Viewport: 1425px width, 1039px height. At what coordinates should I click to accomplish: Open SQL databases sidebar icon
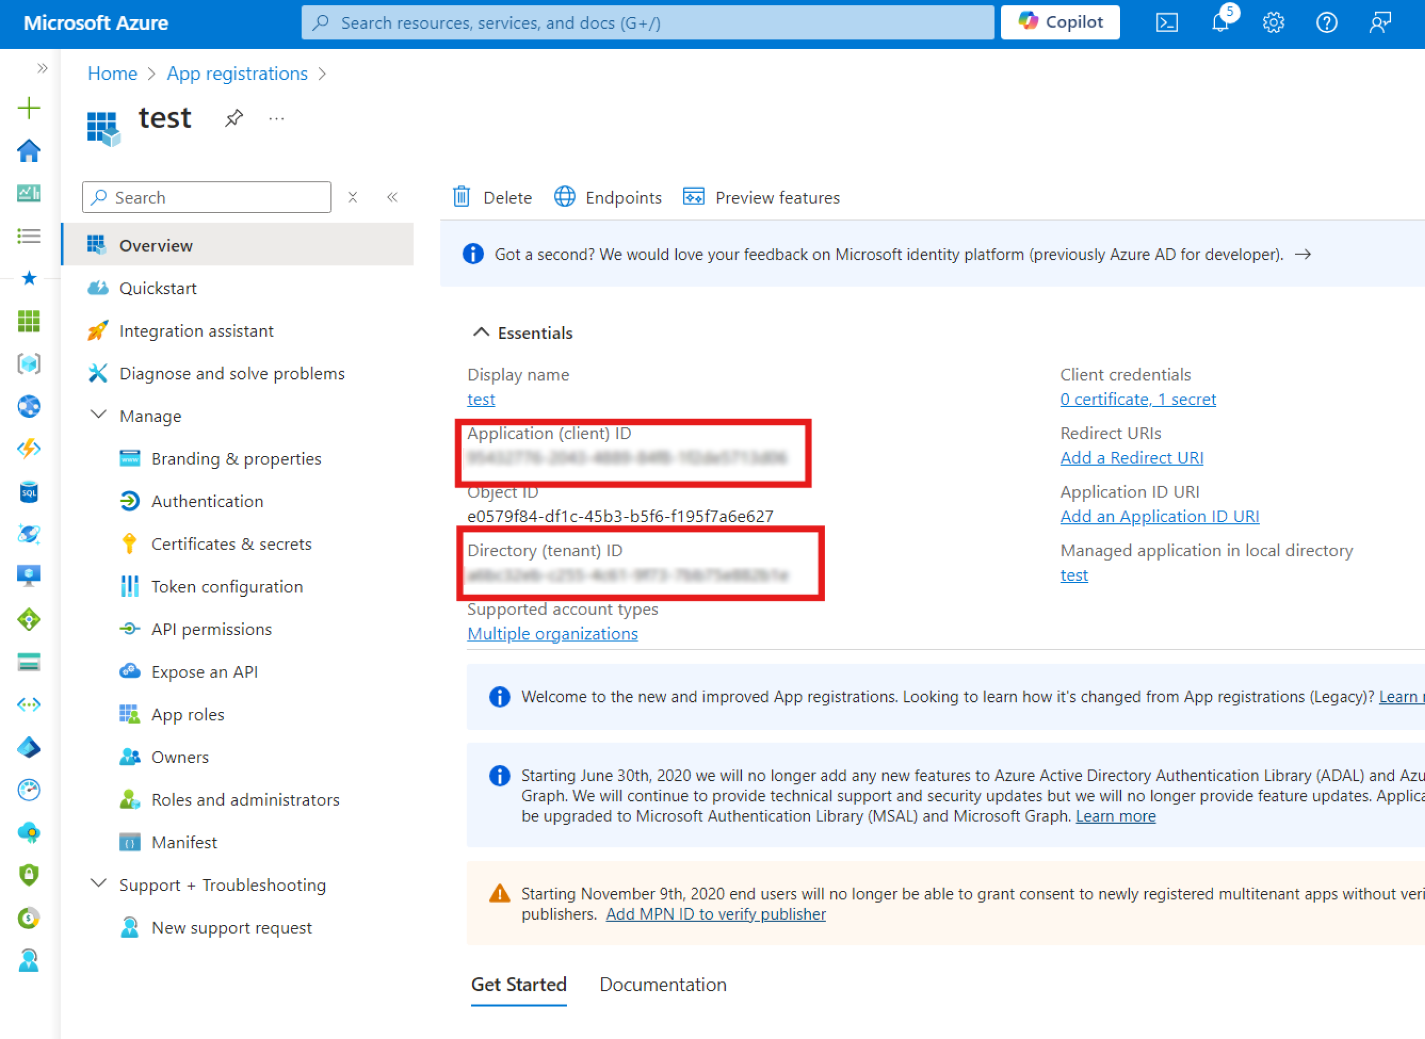click(29, 492)
